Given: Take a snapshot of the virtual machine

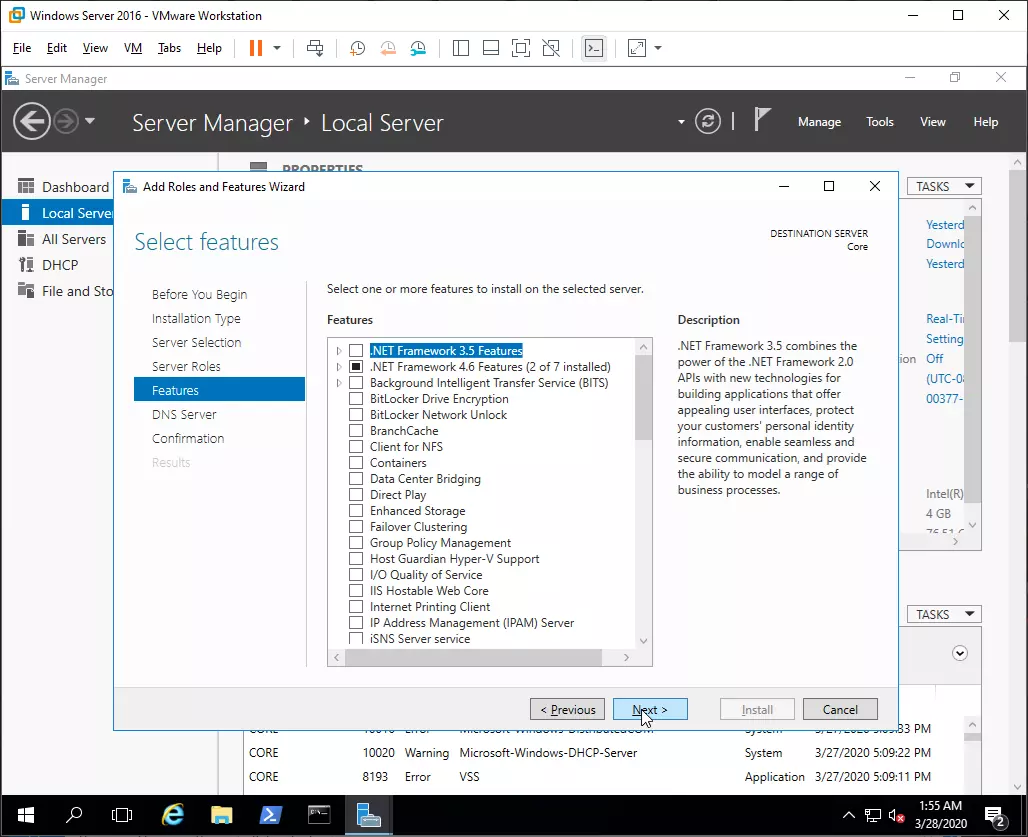Looking at the screenshot, I should pos(357,48).
